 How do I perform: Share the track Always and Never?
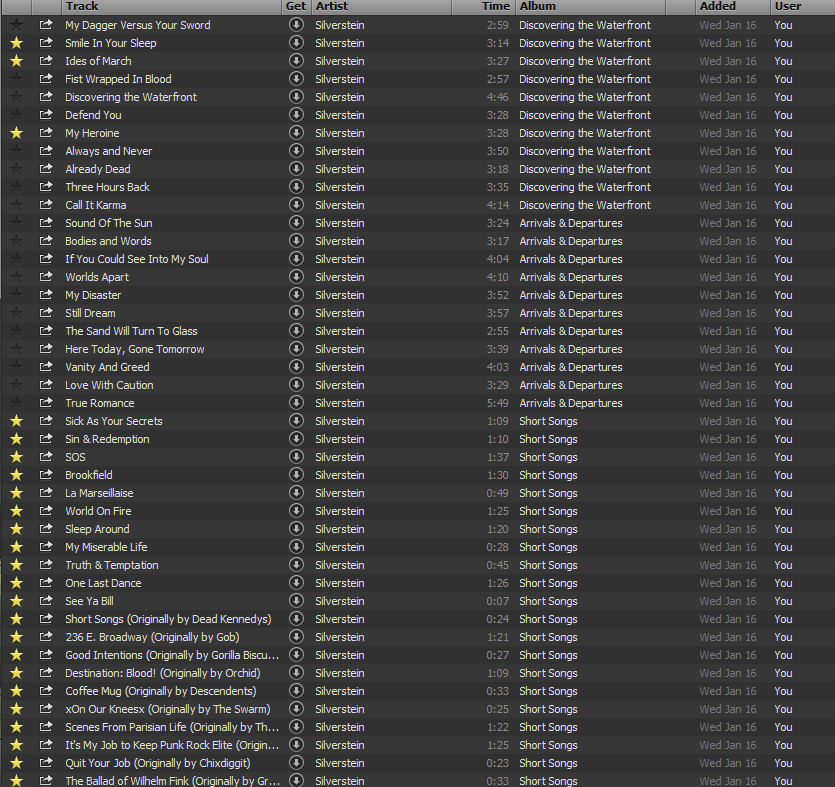point(46,151)
